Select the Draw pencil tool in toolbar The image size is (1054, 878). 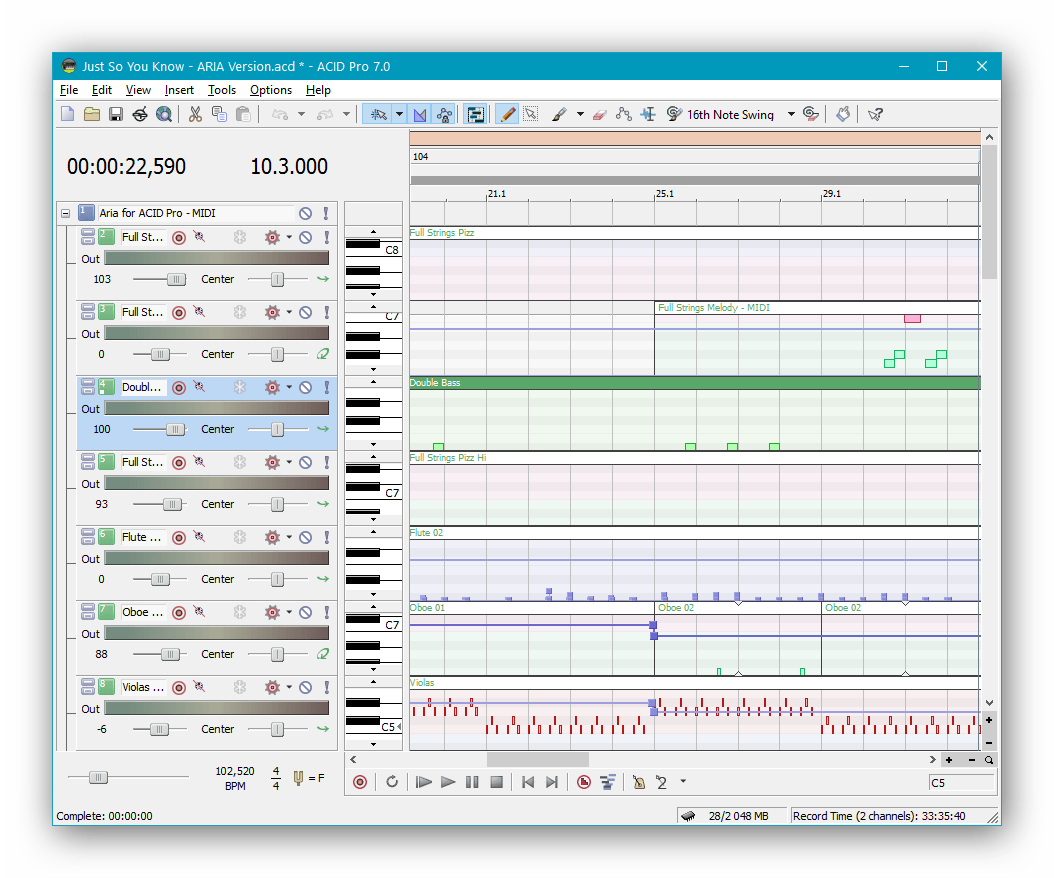click(507, 114)
